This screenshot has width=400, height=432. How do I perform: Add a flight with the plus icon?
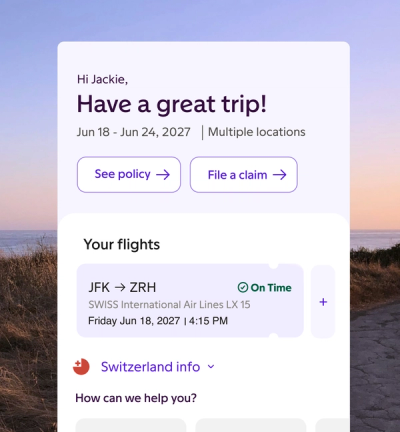[x=323, y=302]
